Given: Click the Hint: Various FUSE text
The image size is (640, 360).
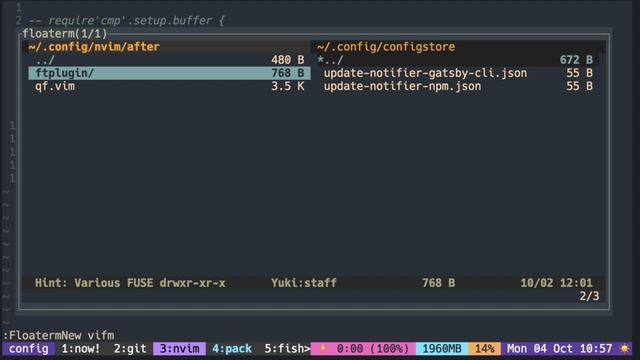Looking at the screenshot, I should click(94, 283).
